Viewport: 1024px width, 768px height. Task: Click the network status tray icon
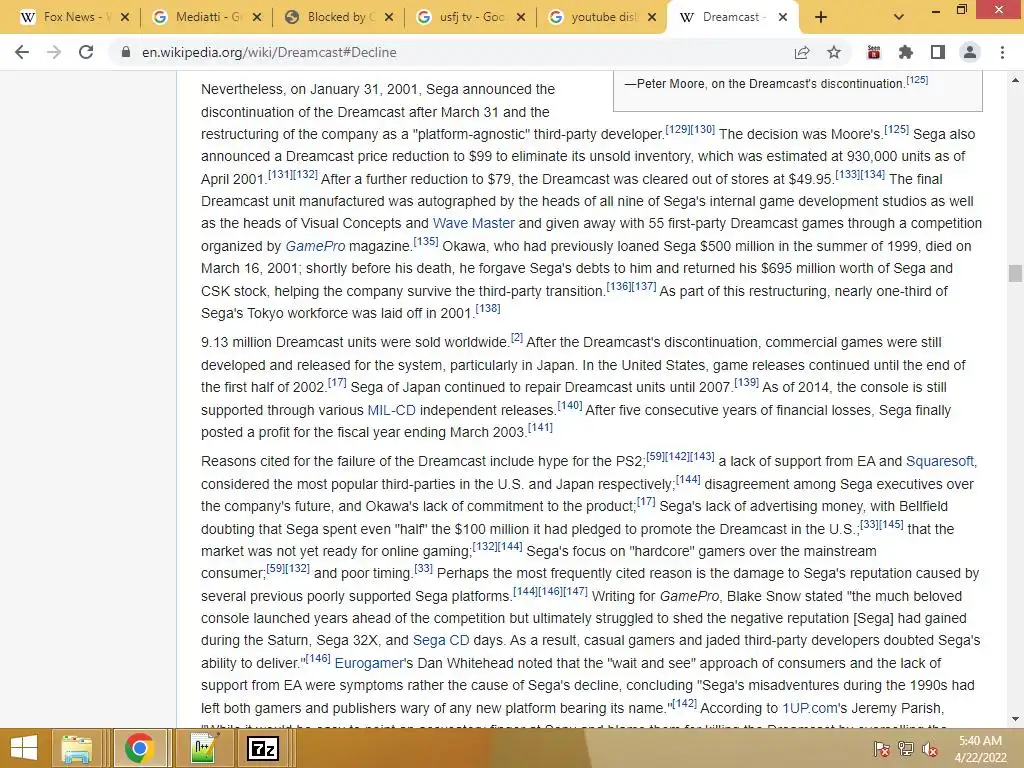pyautogui.click(x=906, y=749)
